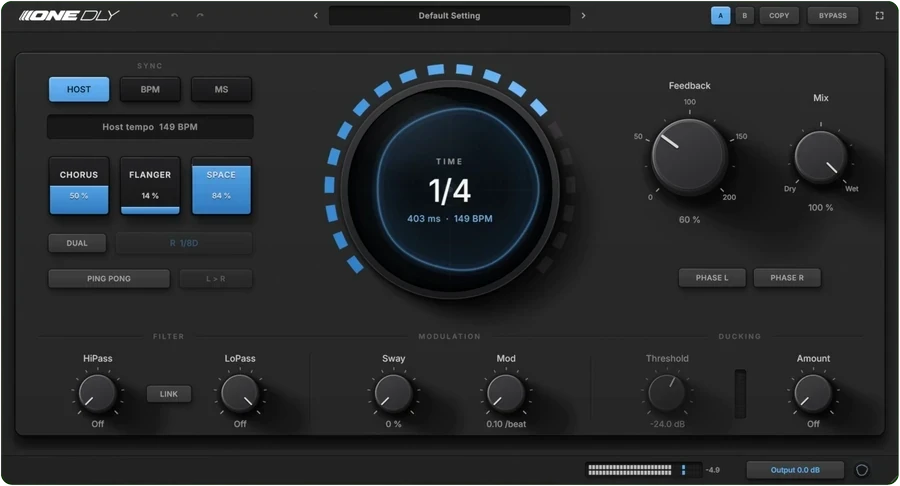Click the COPY button
This screenshot has height=486, width=900.
(779, 15)
